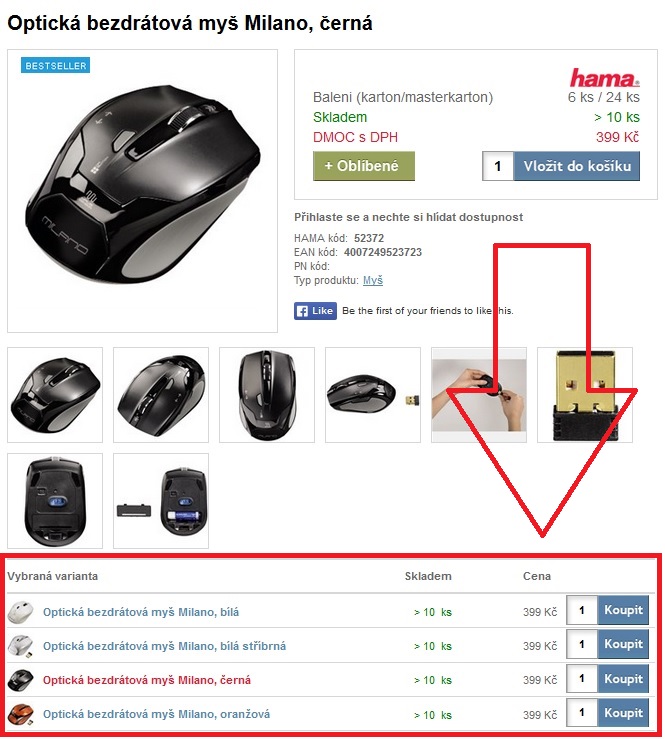
Task: Open link Optická bezdrátová myš Milano, oranžová
Action: [x=156, y=714]
